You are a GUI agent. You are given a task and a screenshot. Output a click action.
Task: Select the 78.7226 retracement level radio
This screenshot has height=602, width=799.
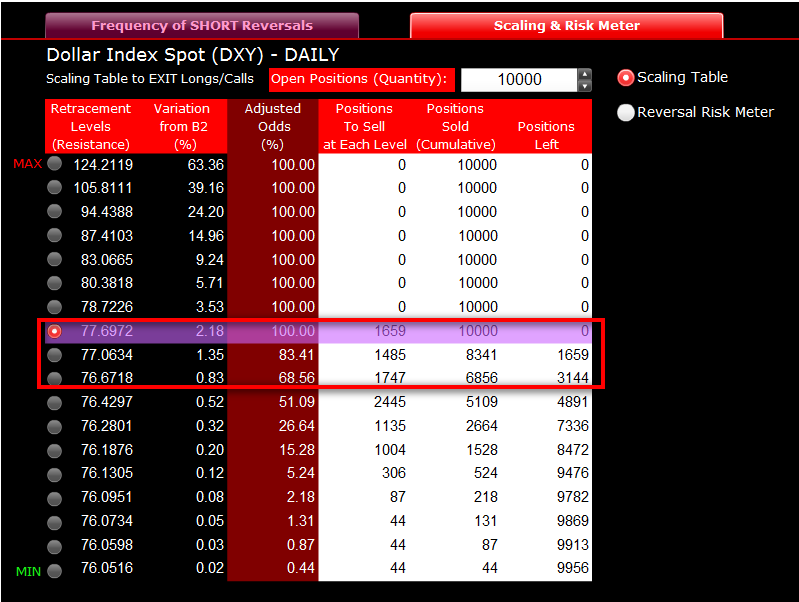pyautogui.click(x=55, y=306)
